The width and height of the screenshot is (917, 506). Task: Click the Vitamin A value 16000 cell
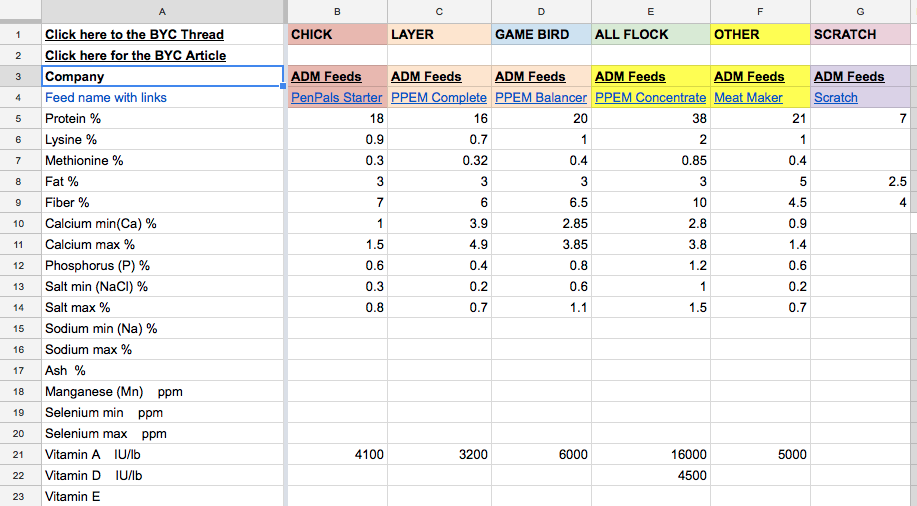650,455
